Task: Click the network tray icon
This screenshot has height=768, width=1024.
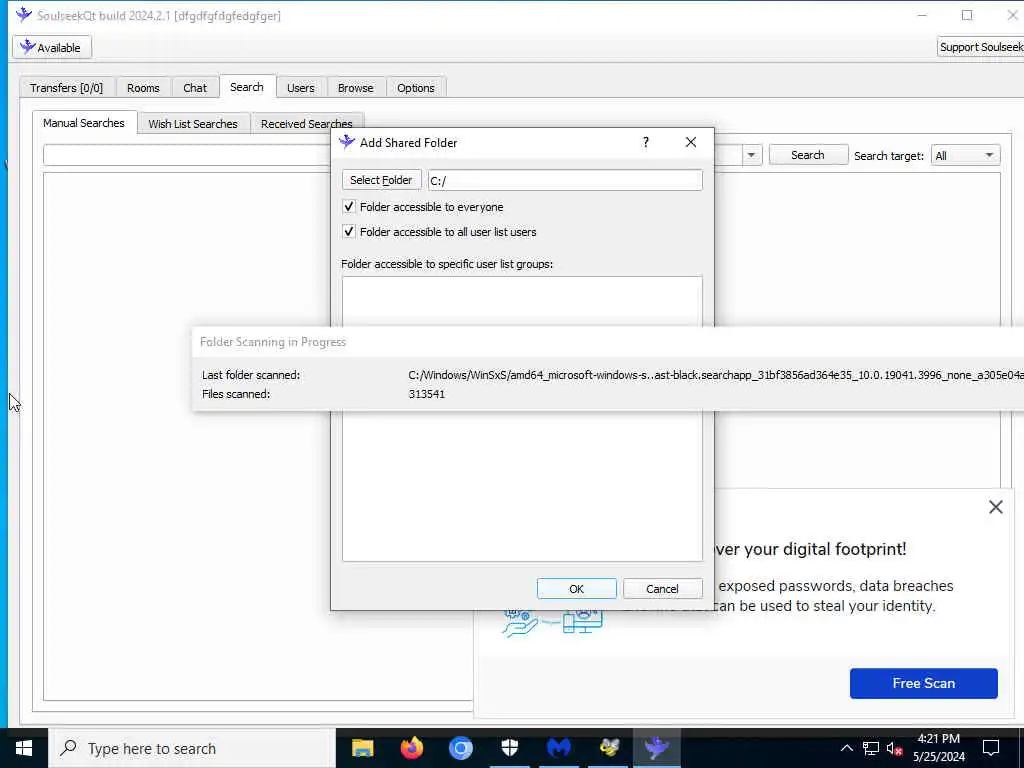Action: pos(871,748)
